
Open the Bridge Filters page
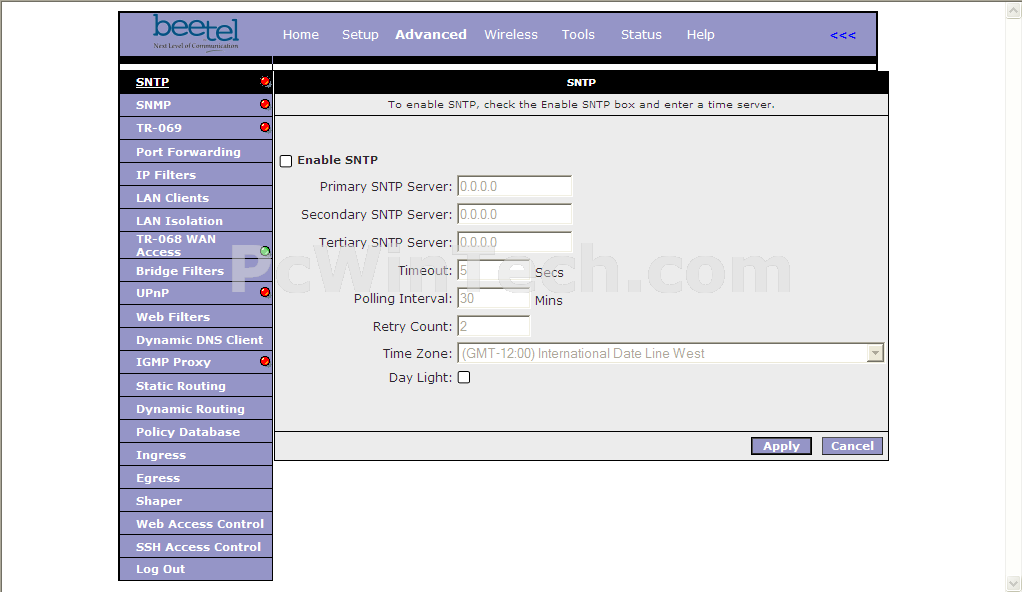(x=179, y=271)
